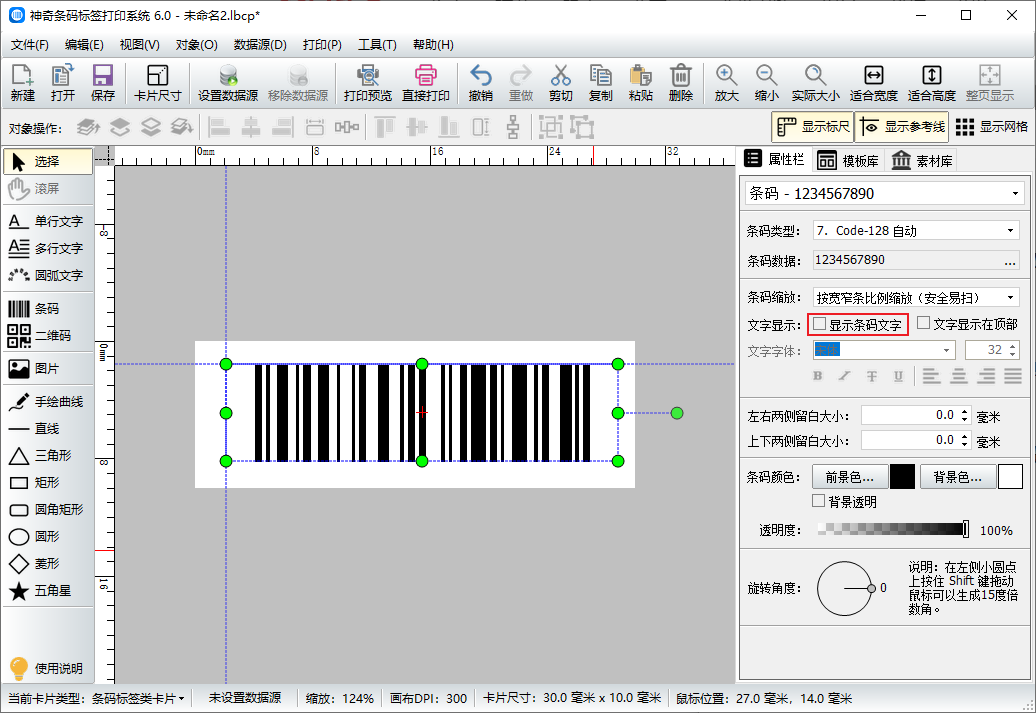Screen dimensions: 1036x713
Task: Fit canvas with 适合高度 icon
Action: click(932, 83)
